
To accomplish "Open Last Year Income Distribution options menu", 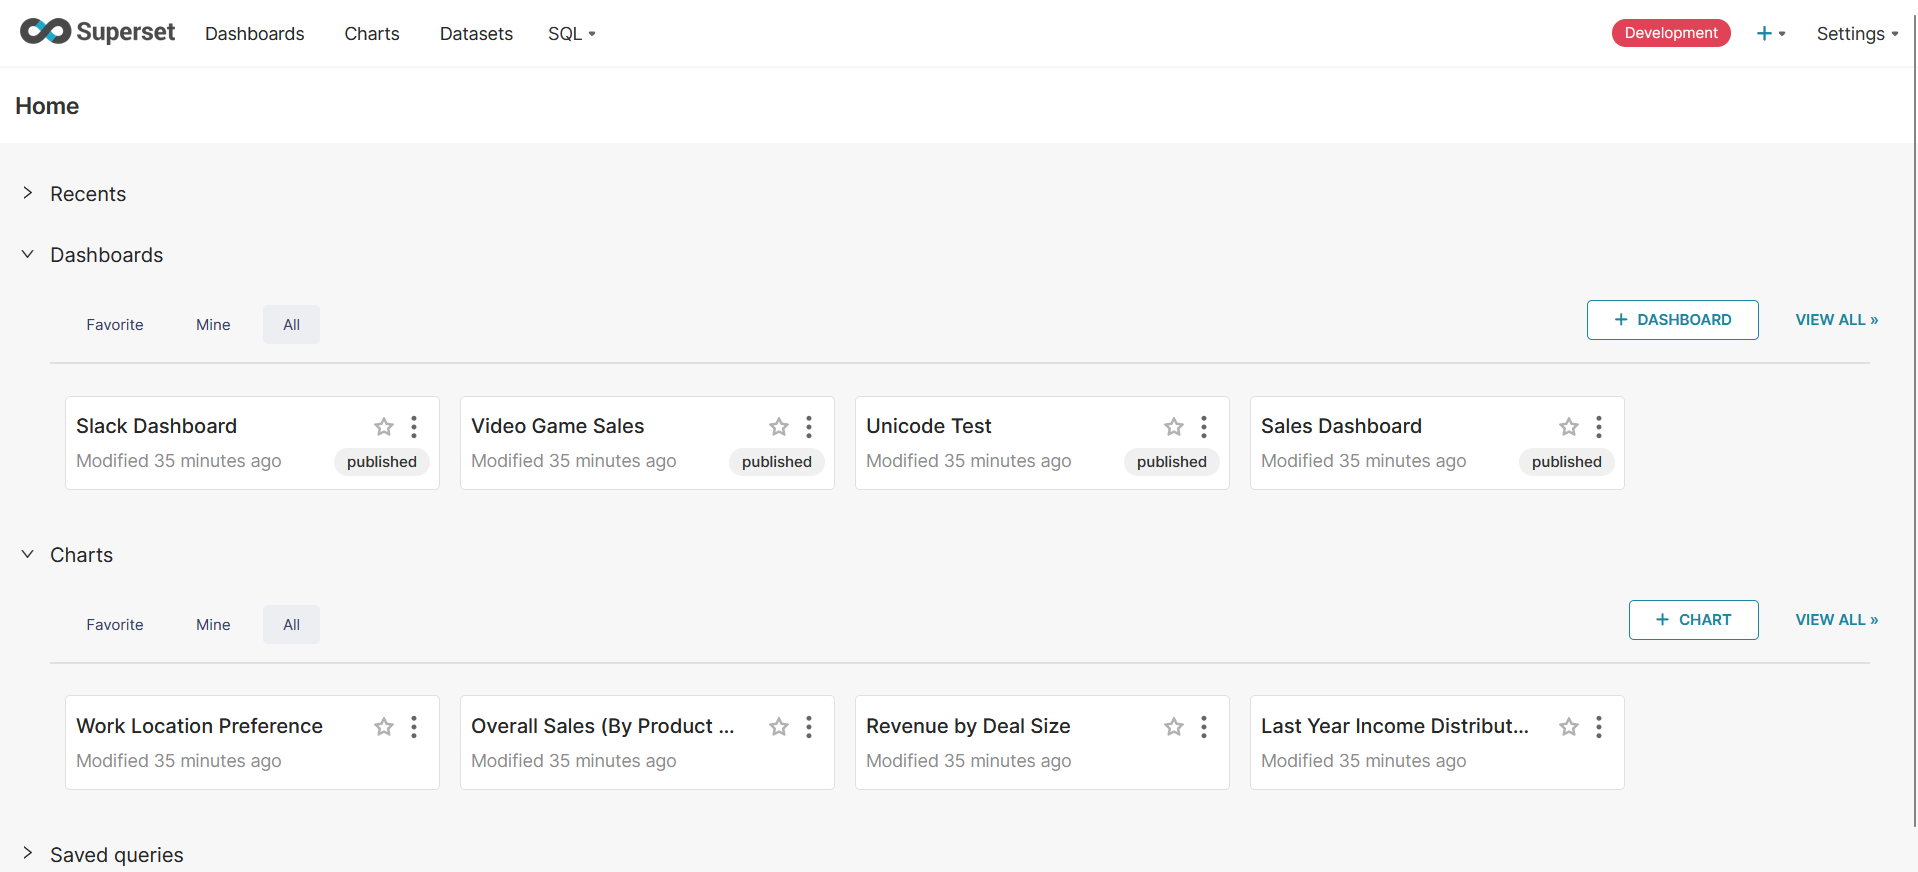I will point(1599,727).
